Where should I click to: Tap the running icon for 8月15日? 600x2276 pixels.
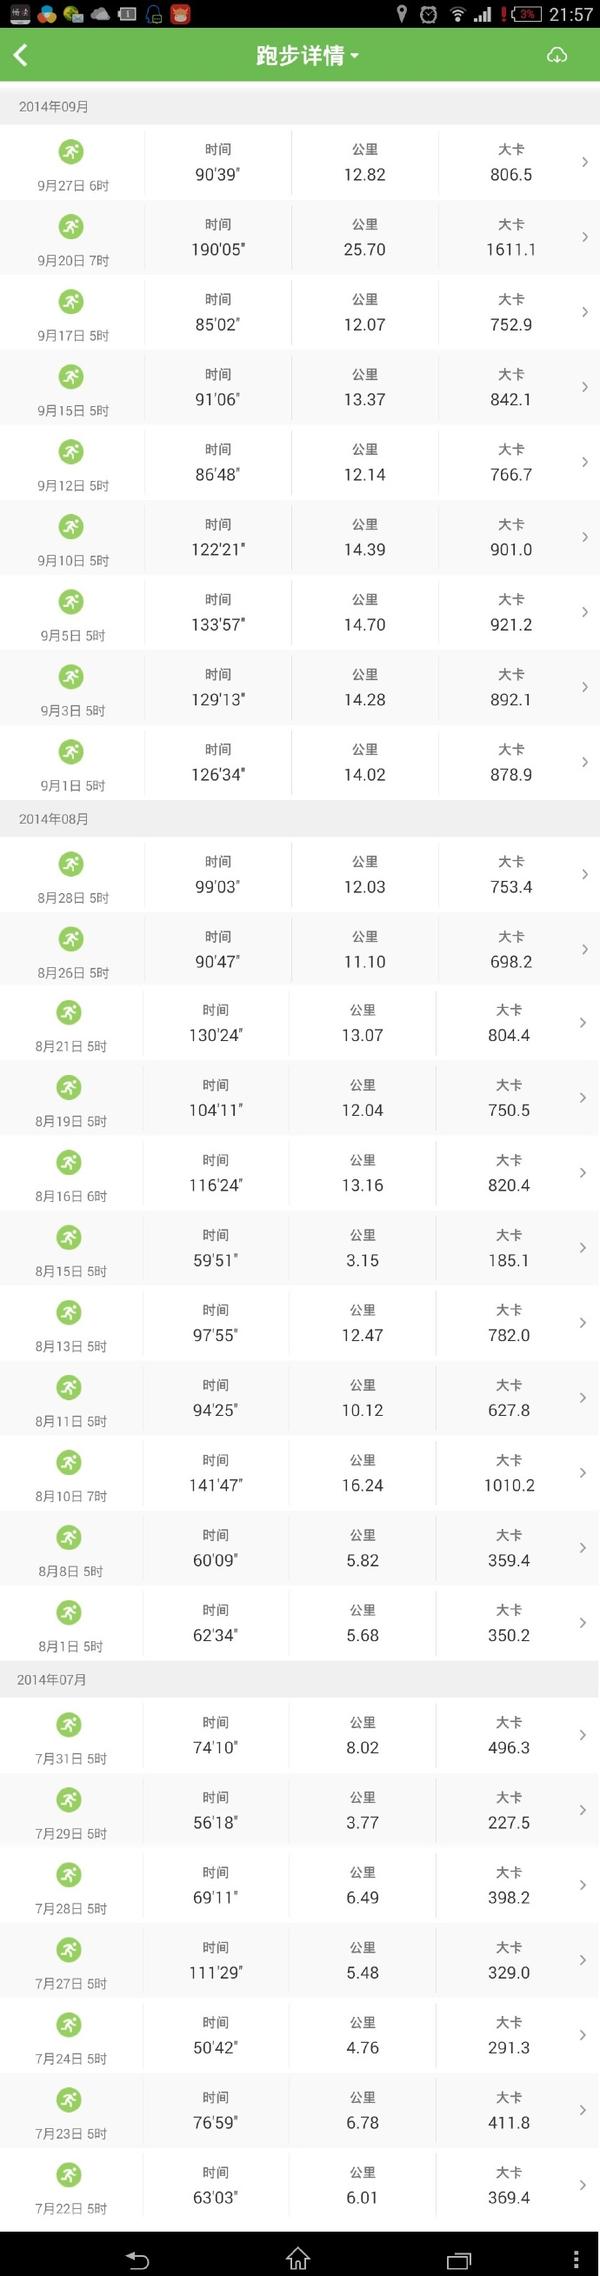tap(69, 1238)
